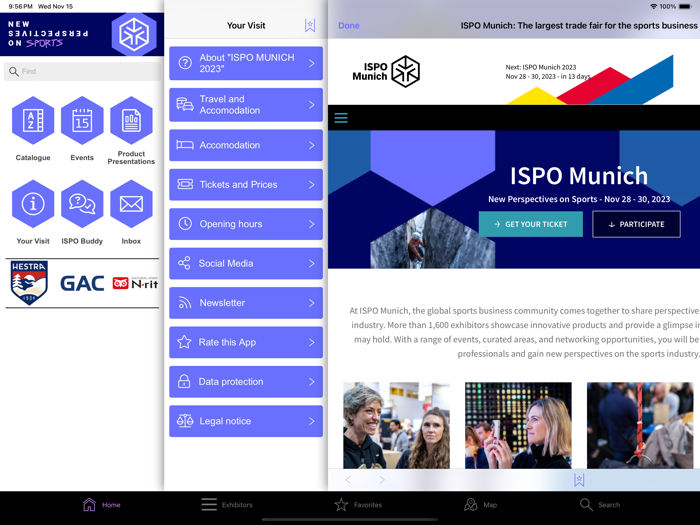Open the Opening hours entry
This screenshot has height=525, width=700.
(x=246, y=224)
